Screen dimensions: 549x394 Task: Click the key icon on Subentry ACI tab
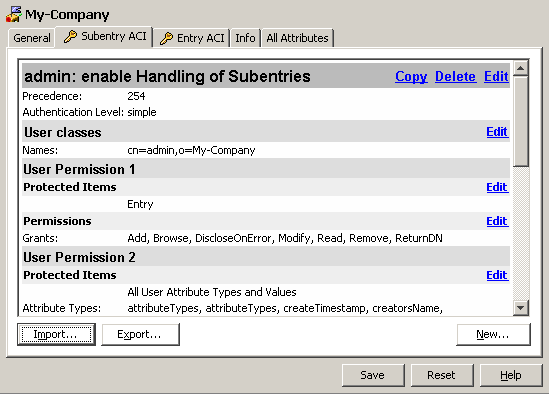pyautogui.click(x=70, y=36)
